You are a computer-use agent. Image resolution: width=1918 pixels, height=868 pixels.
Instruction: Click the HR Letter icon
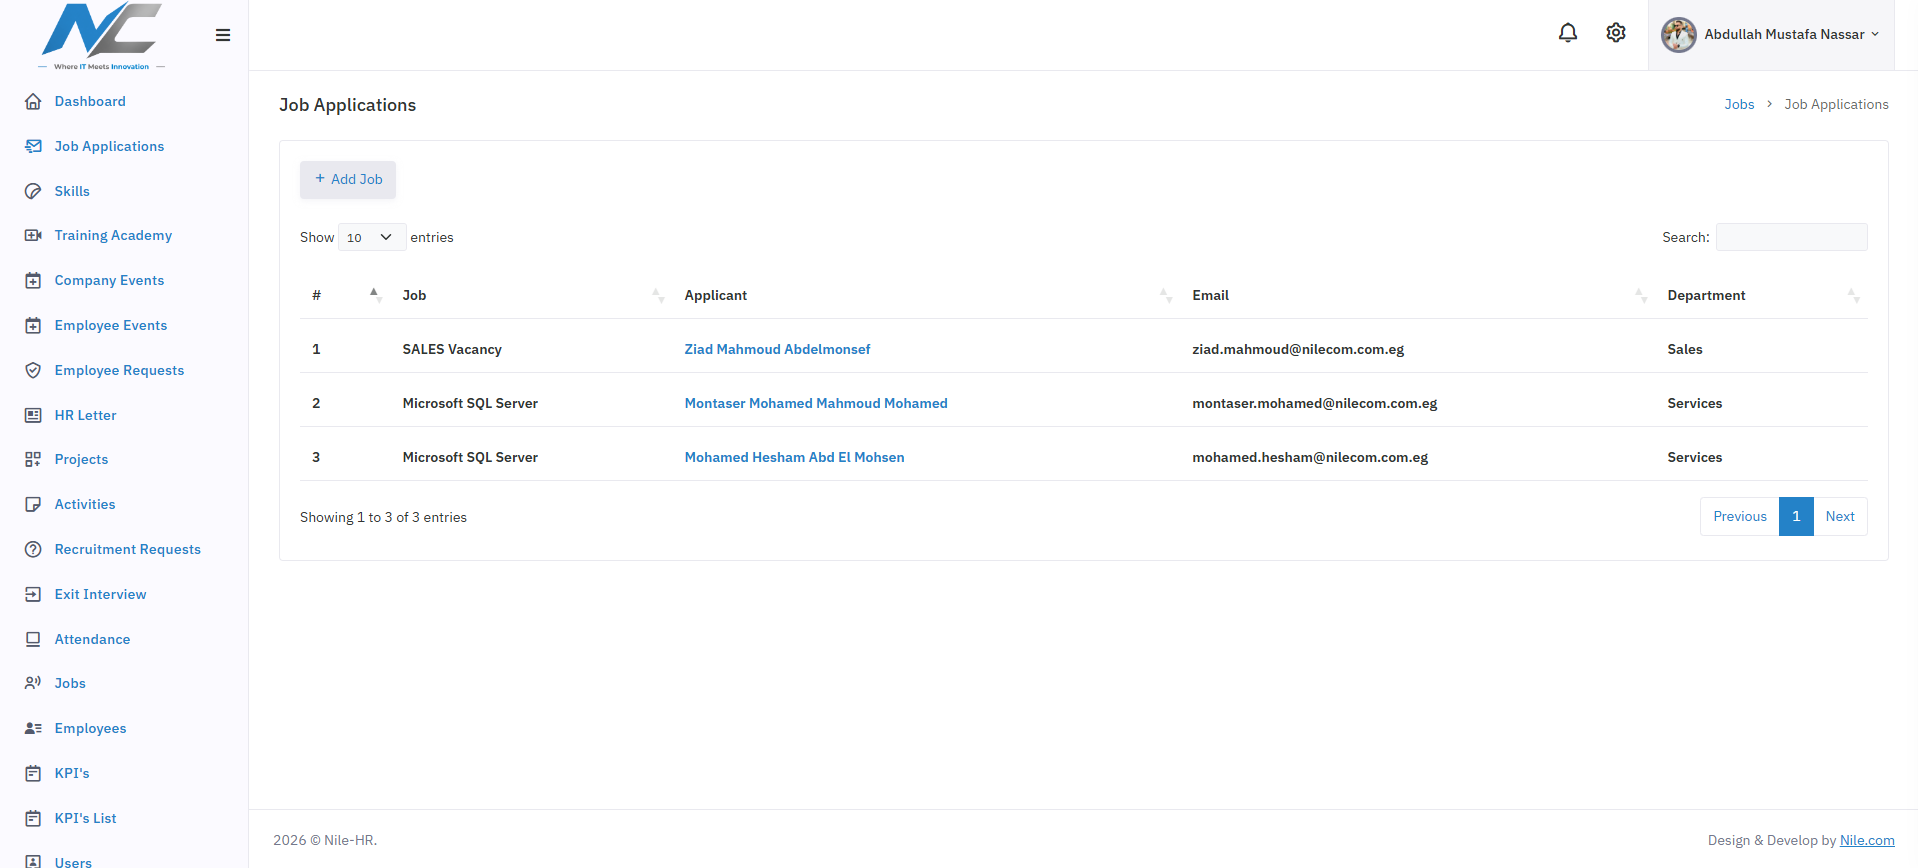(x=33, y=415)
